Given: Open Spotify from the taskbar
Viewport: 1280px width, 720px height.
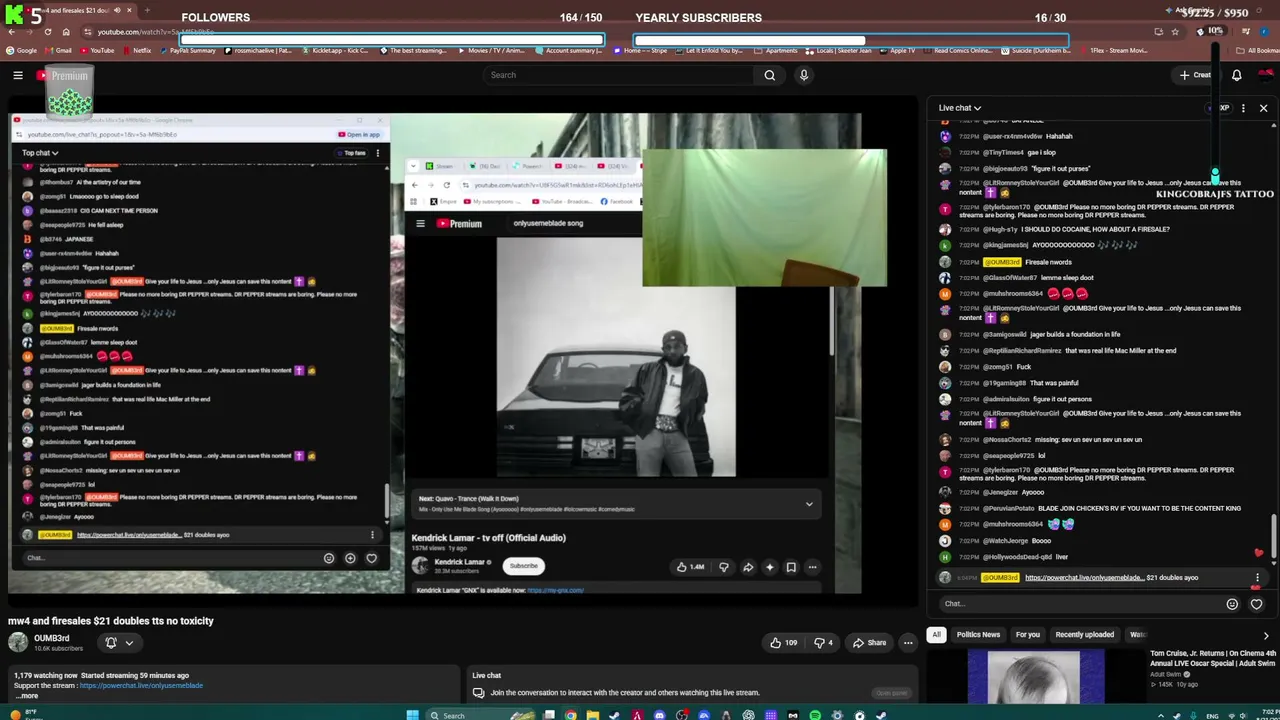Looking at the screenshot, I should [815, 715].
